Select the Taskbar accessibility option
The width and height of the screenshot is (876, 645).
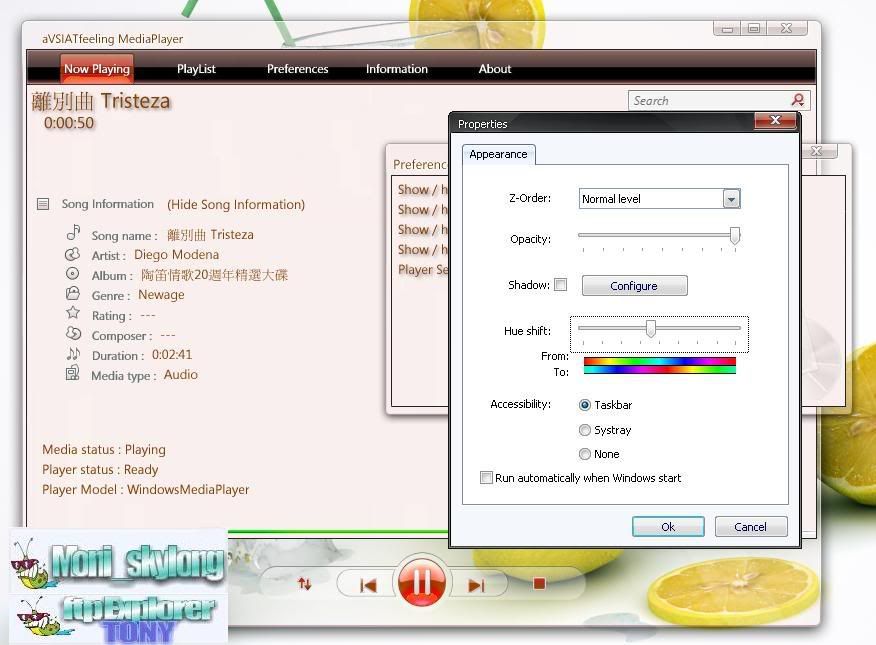(584, 405)
